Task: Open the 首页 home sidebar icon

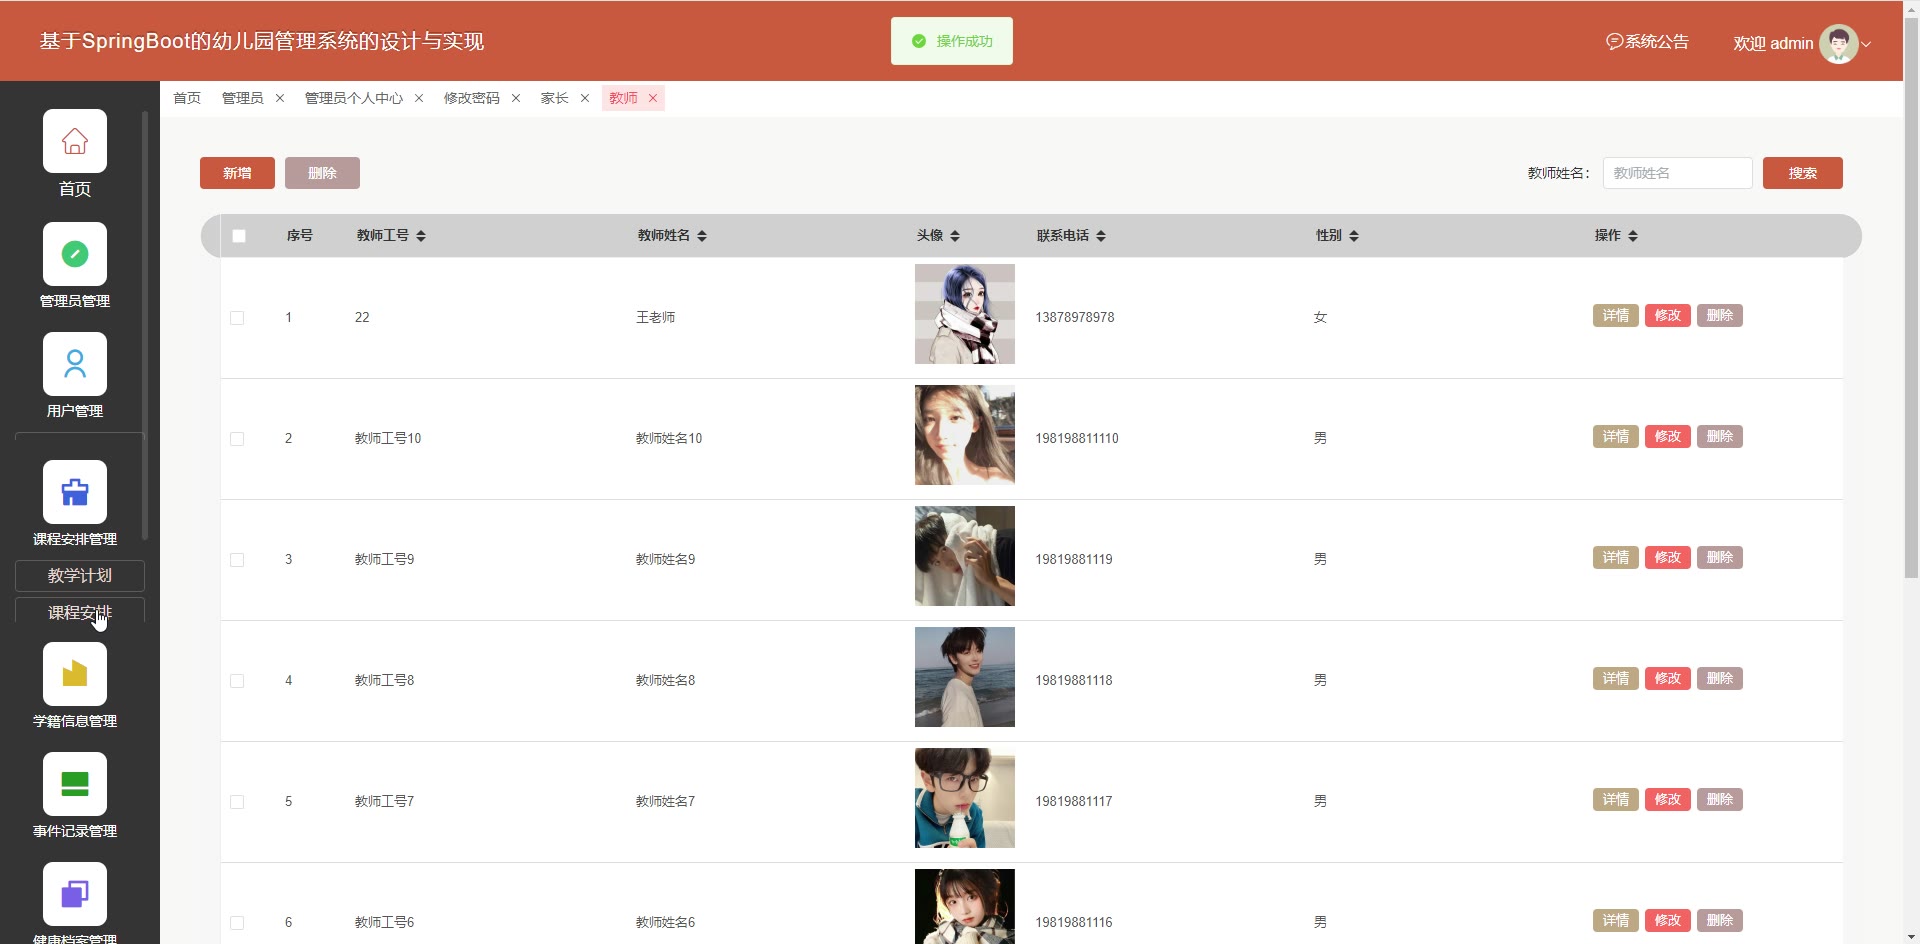Action: point(75,141)
